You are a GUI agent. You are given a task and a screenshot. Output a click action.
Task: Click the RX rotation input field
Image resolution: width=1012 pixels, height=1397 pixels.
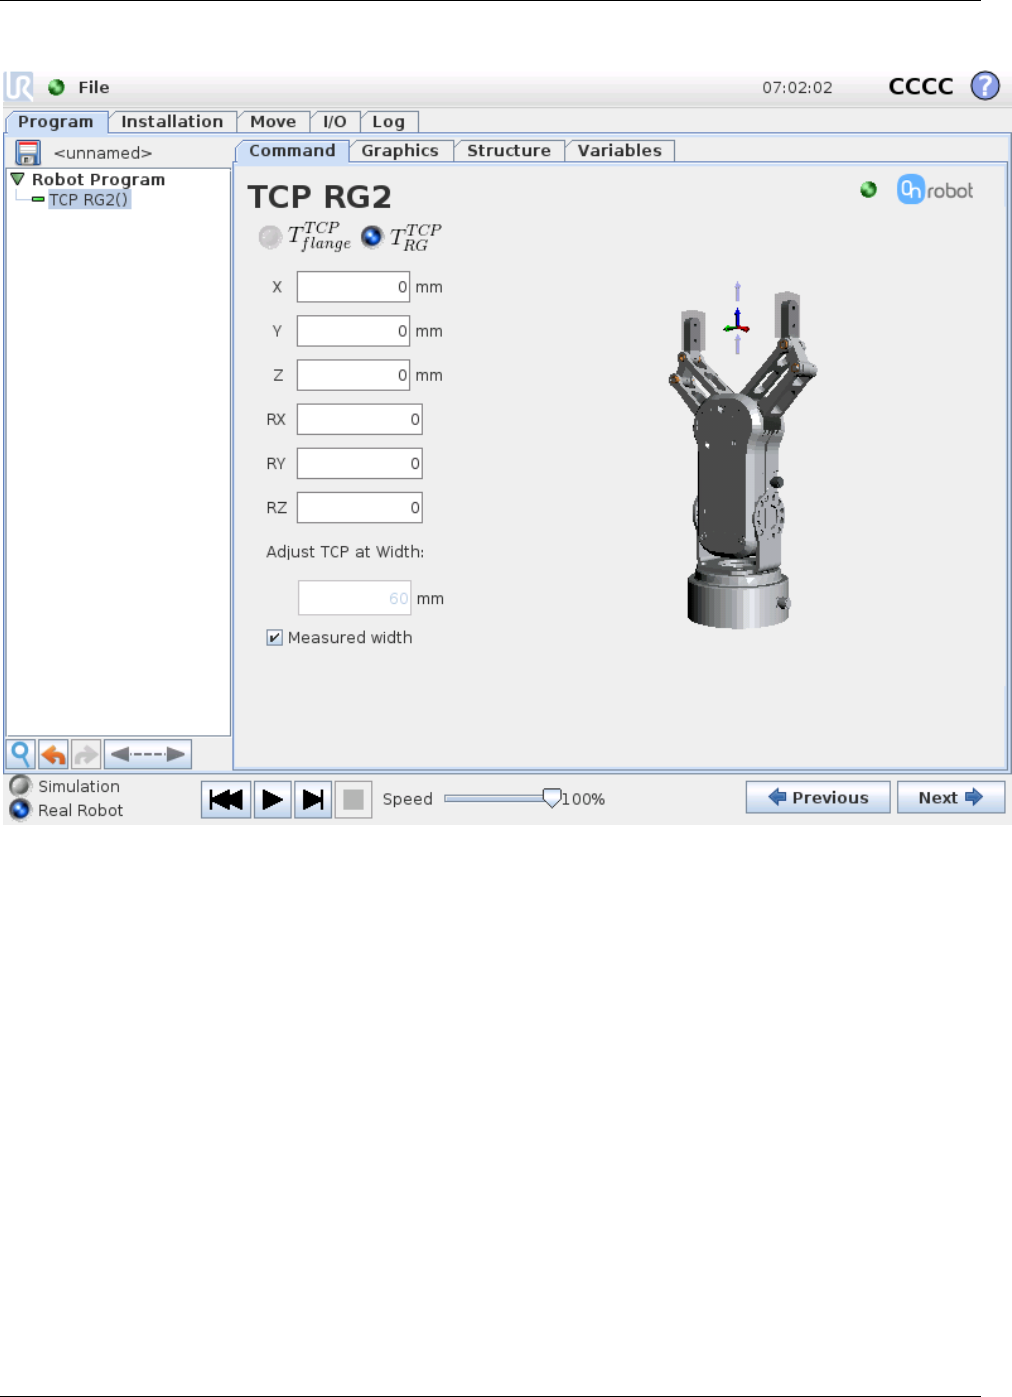[359, 419]
